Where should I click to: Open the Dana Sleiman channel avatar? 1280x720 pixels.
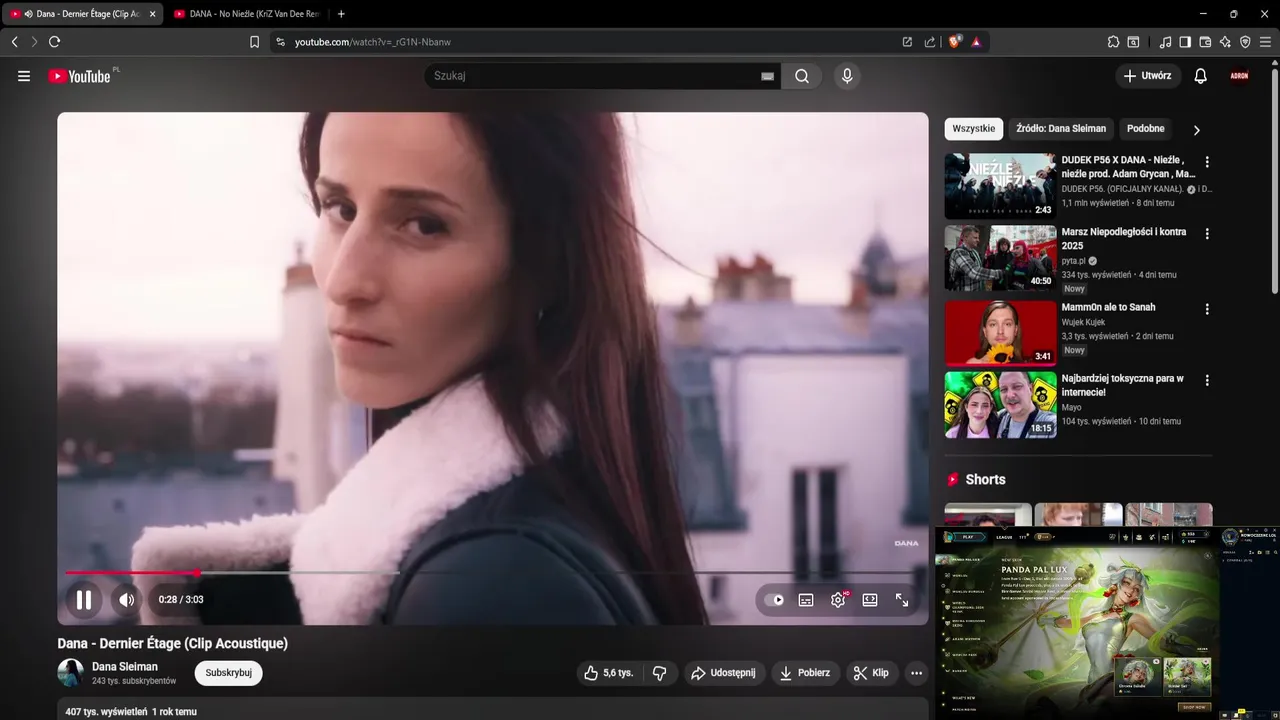point(71,673)
